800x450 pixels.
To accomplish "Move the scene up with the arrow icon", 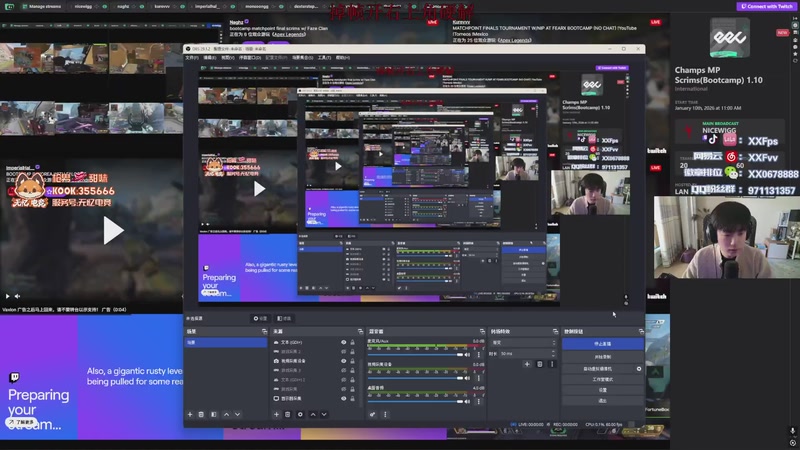I will click(226, 414).
